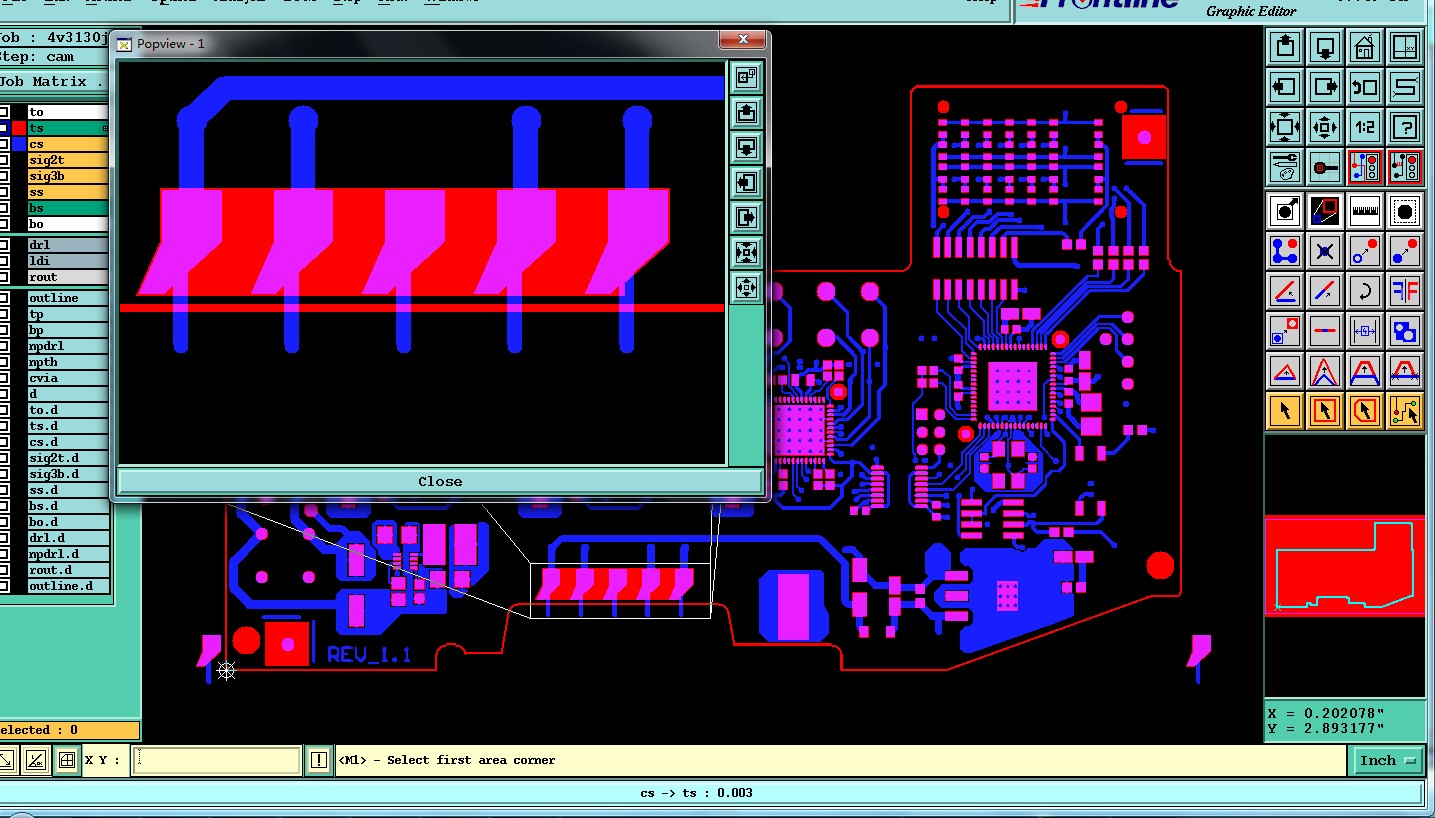The height and width of the screenshot is (818, 1435).
Task: Select the 'mpdrl' layer row
Action: click(x=67, y=346)
